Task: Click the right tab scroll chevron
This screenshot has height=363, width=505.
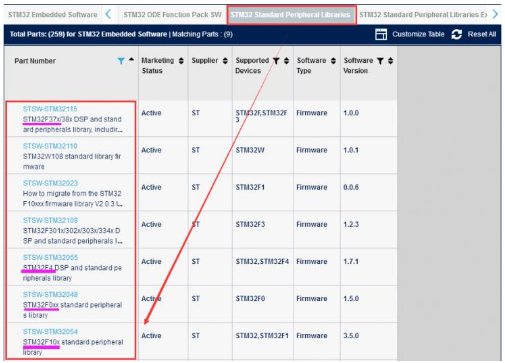Action: coord(495,14)
